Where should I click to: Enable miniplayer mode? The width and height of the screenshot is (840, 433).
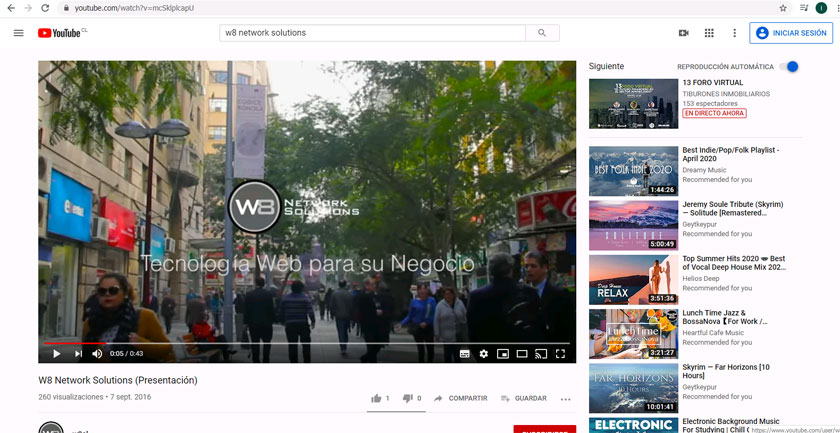tap(502, 354)
